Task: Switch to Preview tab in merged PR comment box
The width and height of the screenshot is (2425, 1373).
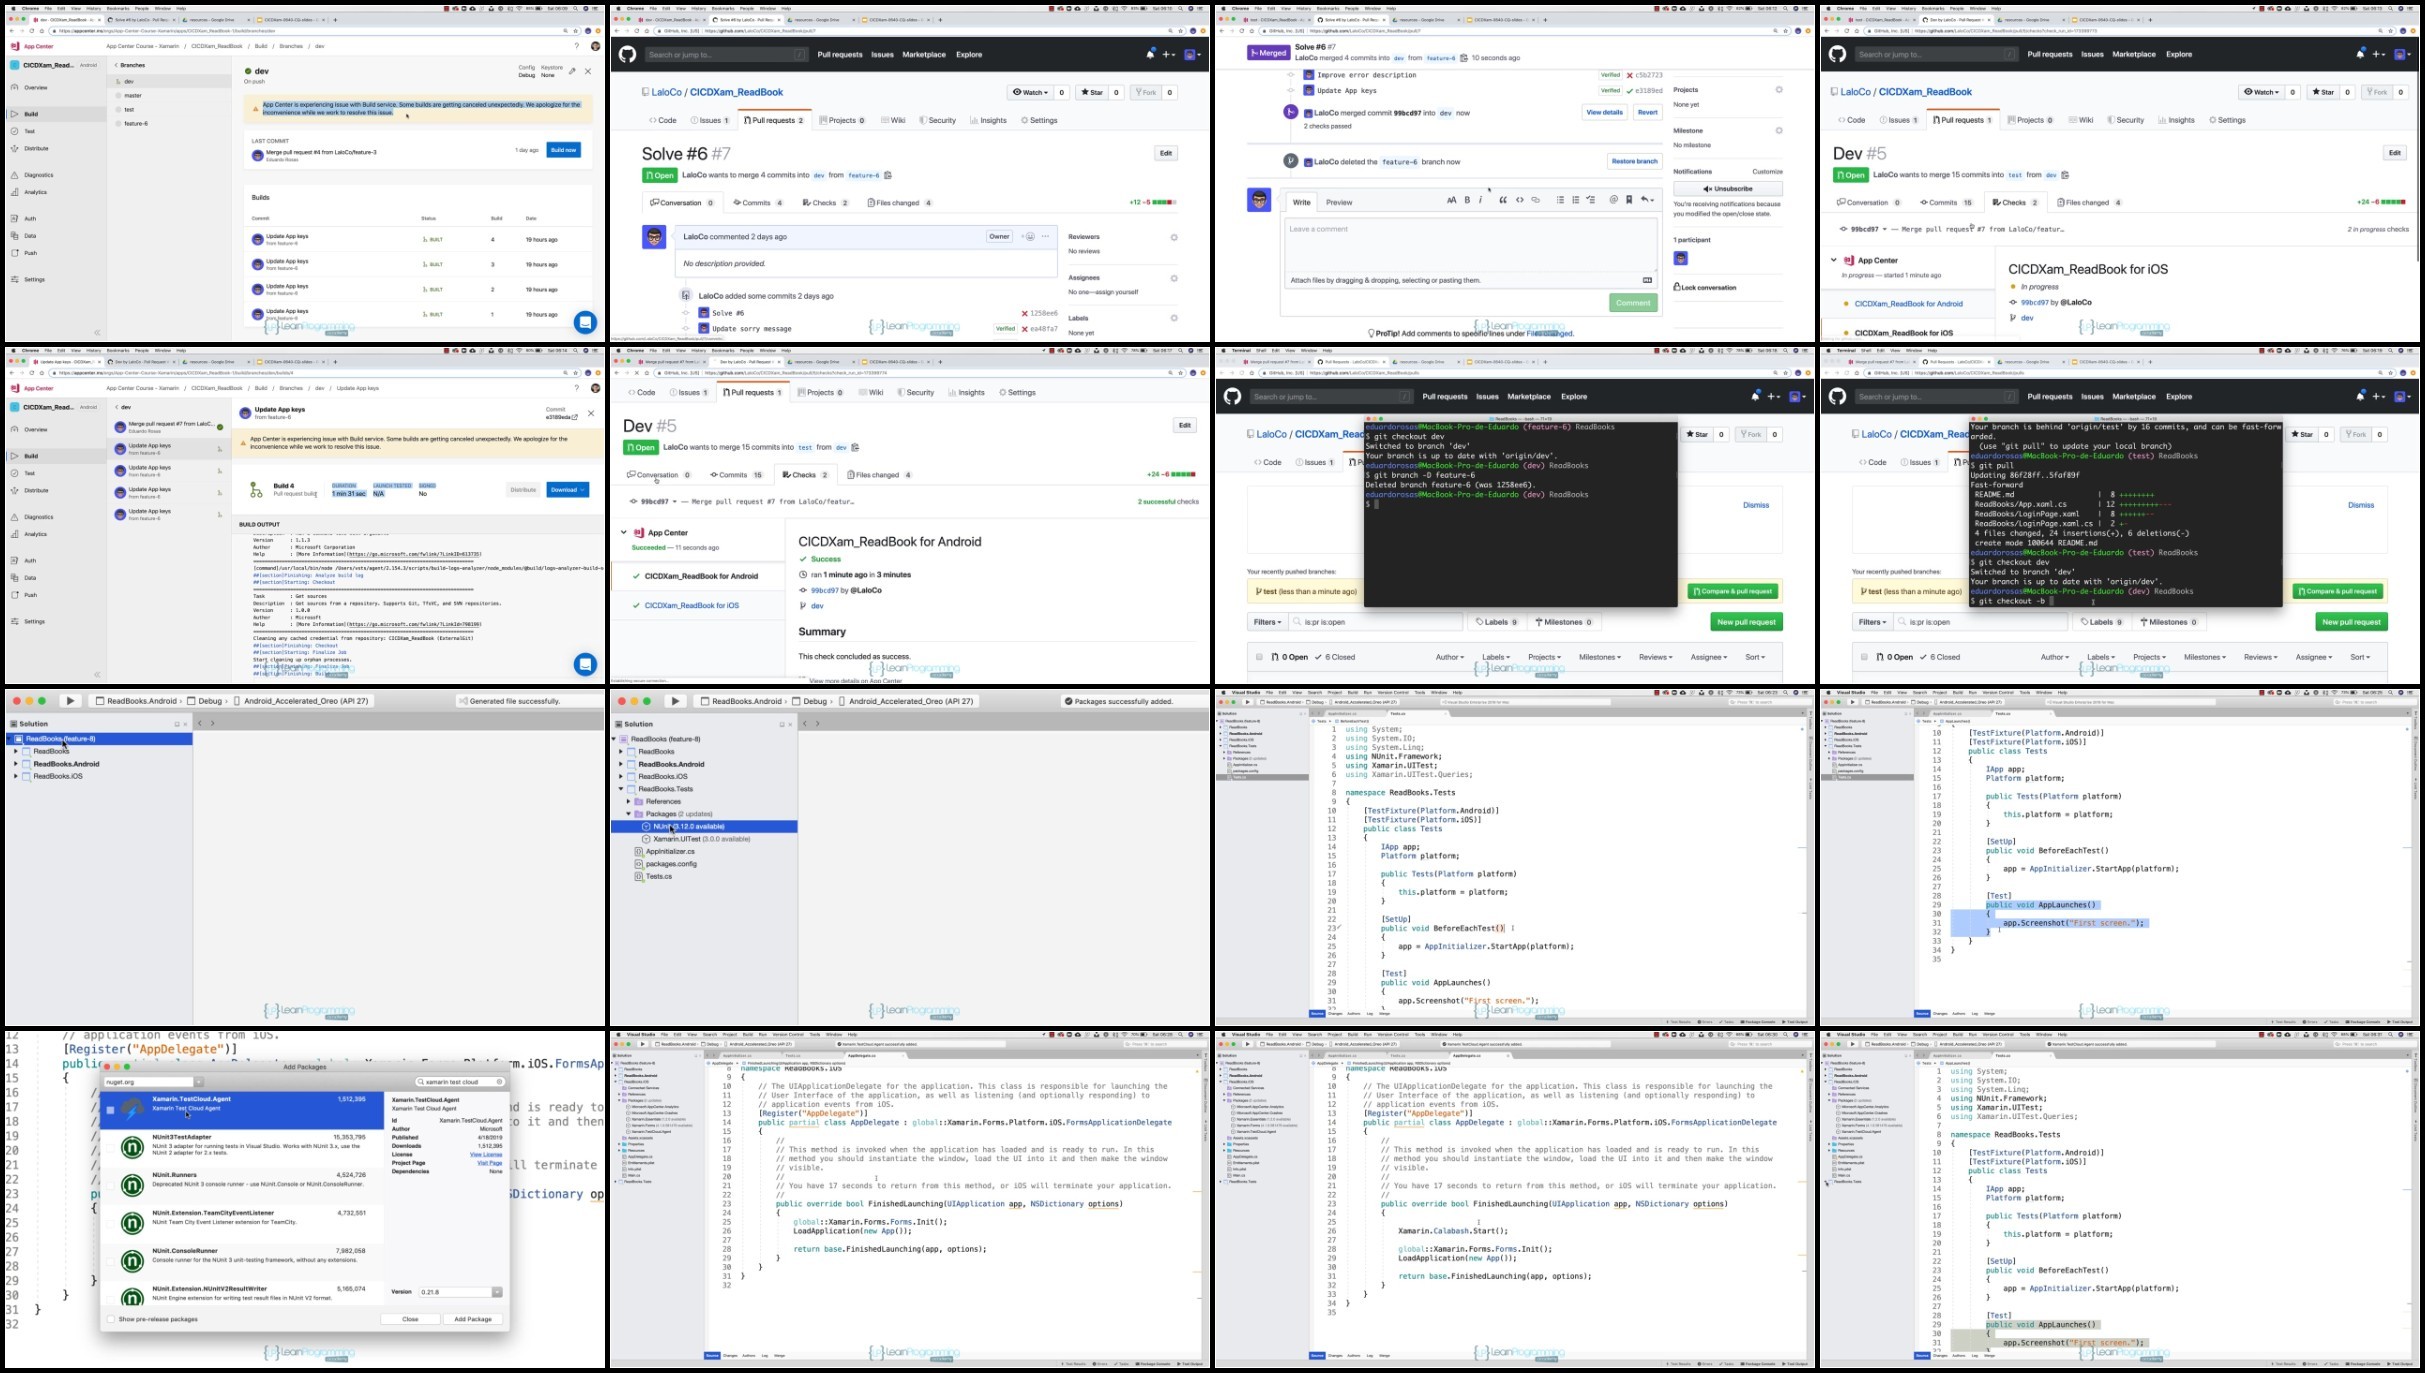Action: click(x=1339, y=202)
